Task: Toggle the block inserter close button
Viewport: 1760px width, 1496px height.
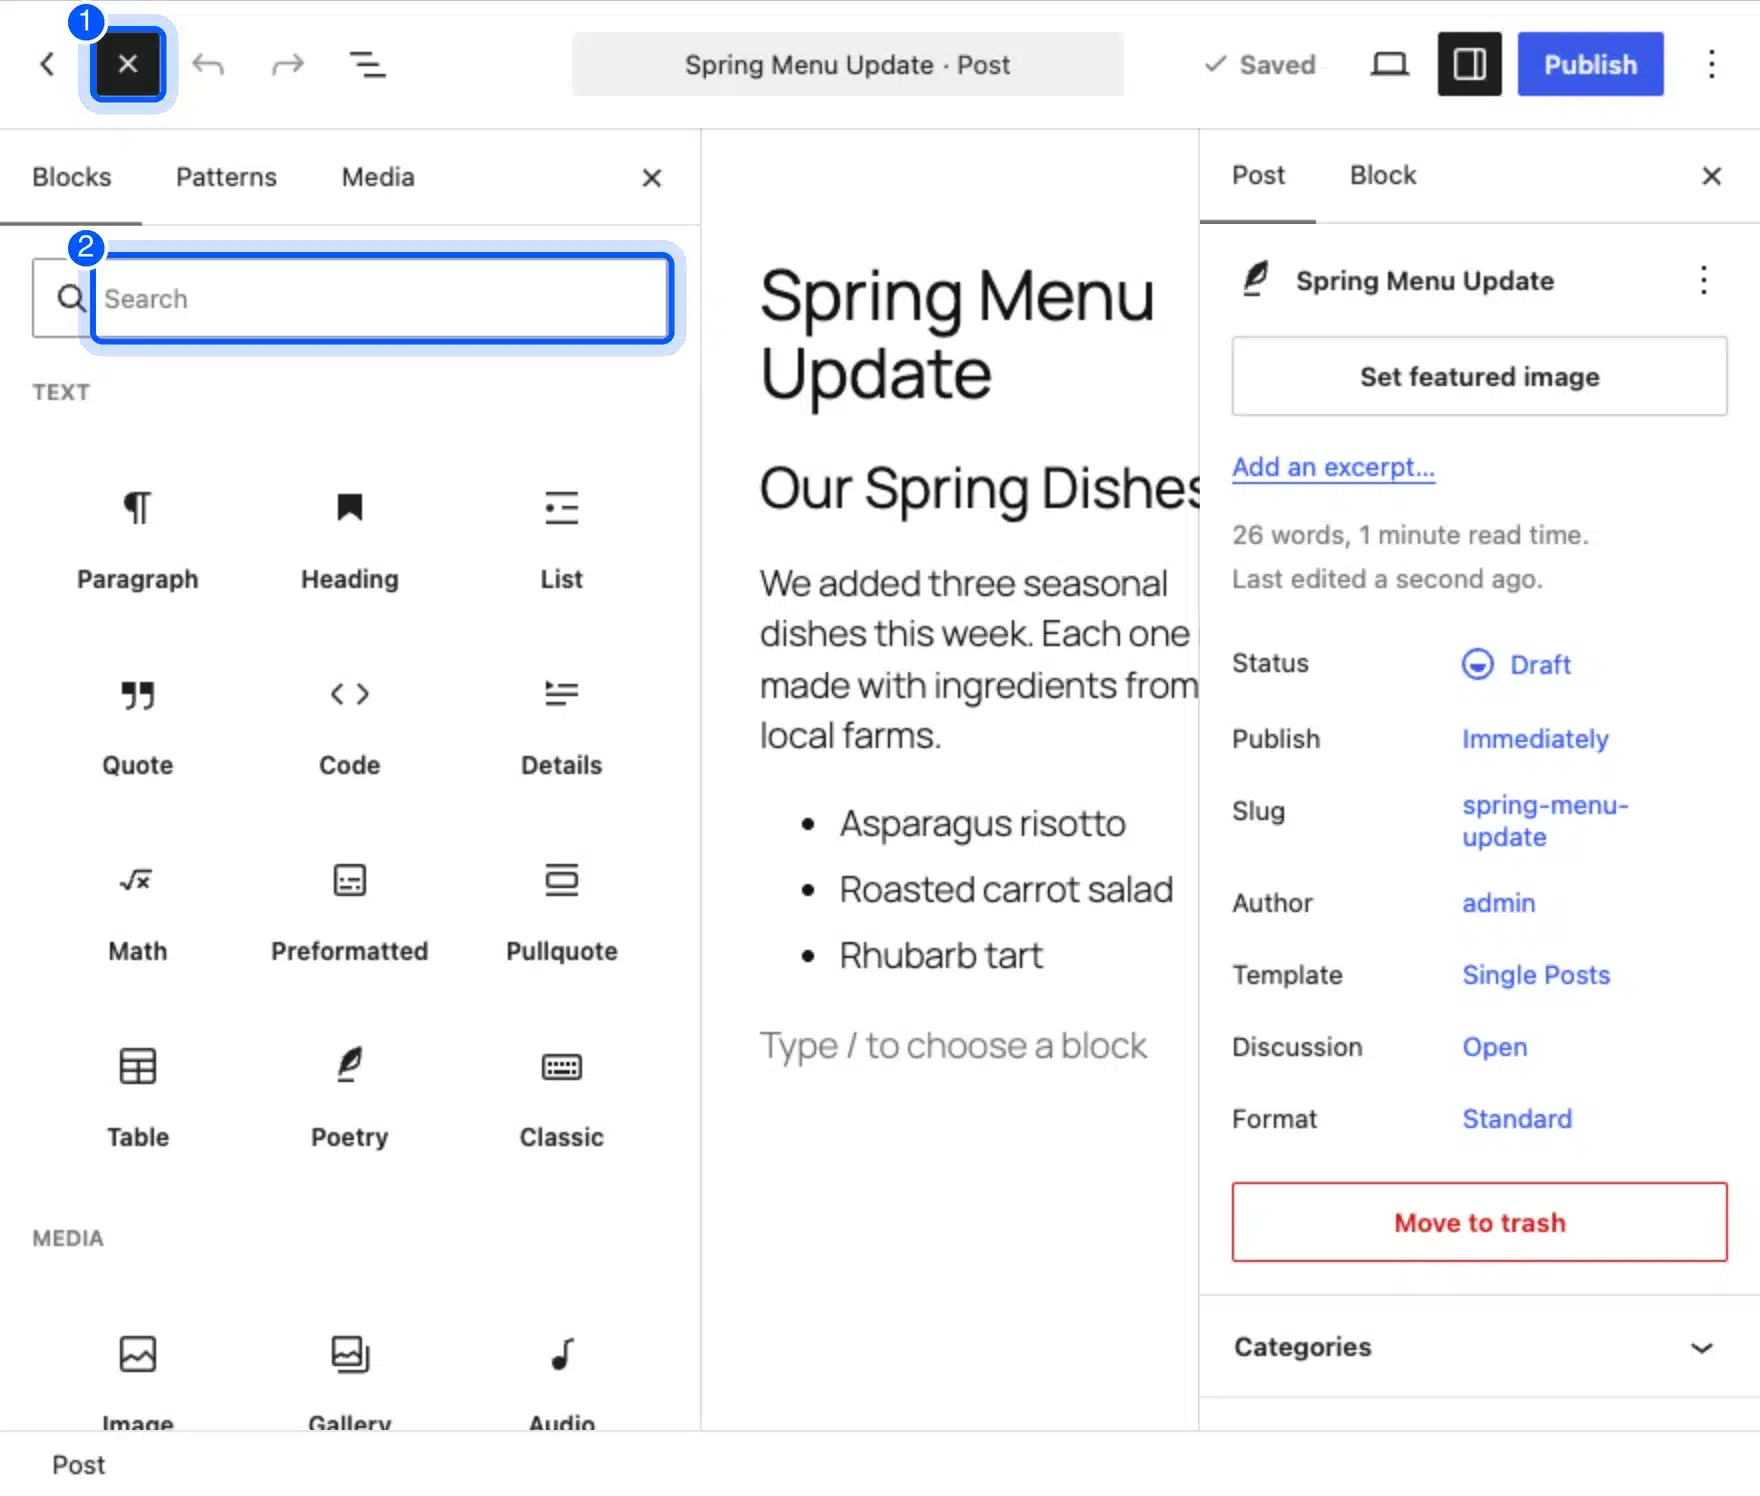Action: (x=128, y=65)
